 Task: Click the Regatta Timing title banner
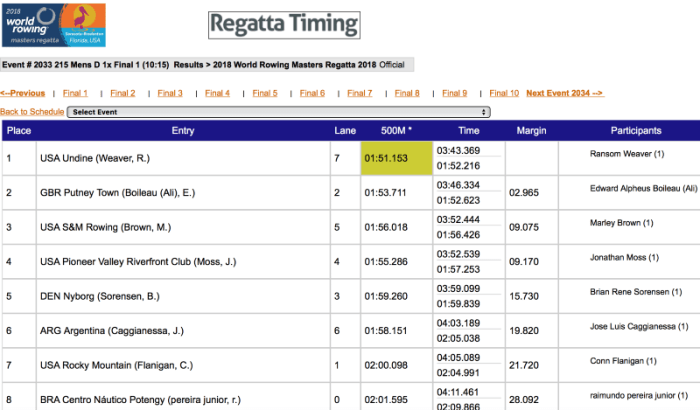(x=284, y=25)
